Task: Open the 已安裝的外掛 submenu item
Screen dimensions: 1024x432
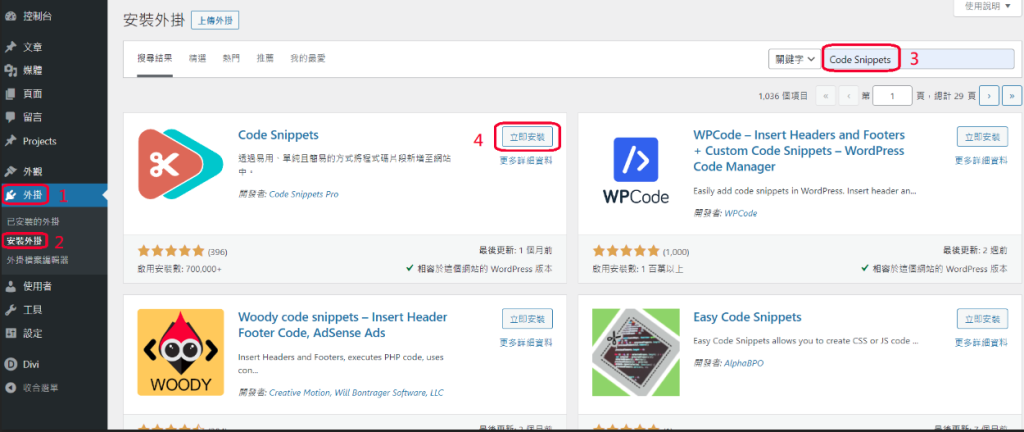Action: (33, 221)
